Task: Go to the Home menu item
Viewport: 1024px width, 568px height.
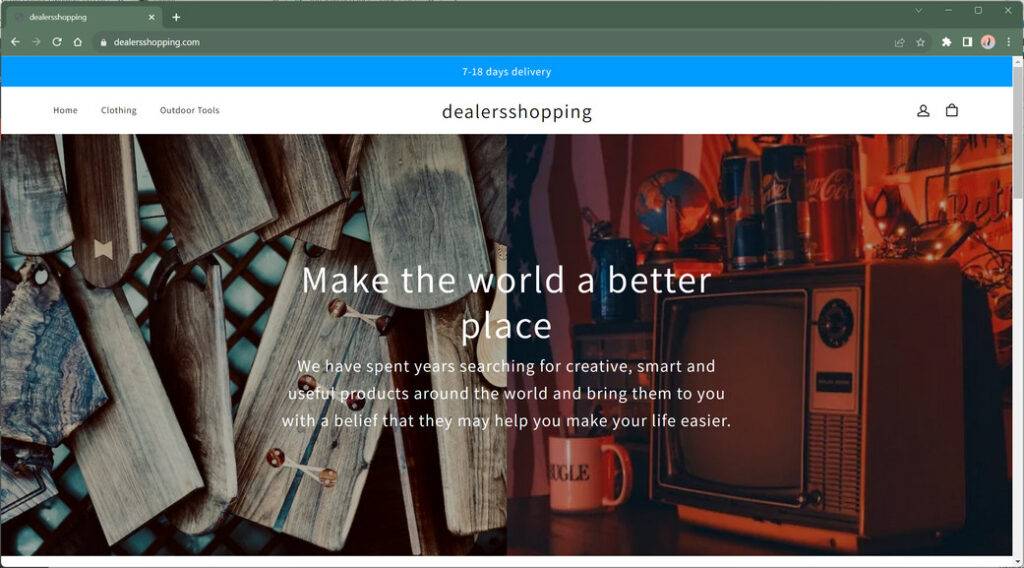Action: click(65, 110)
